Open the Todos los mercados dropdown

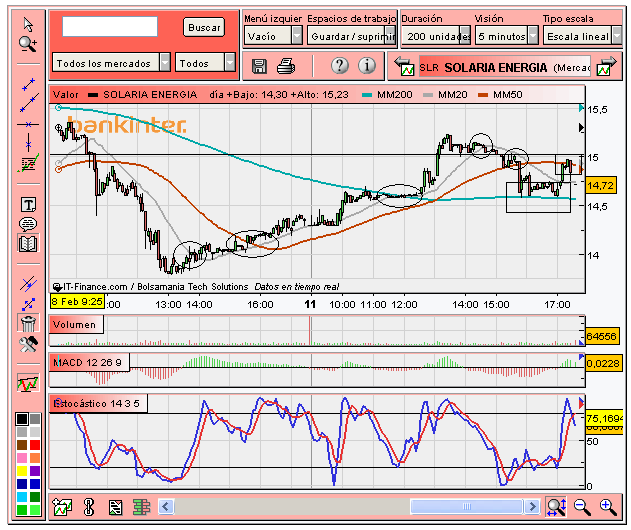pos(111,63)
